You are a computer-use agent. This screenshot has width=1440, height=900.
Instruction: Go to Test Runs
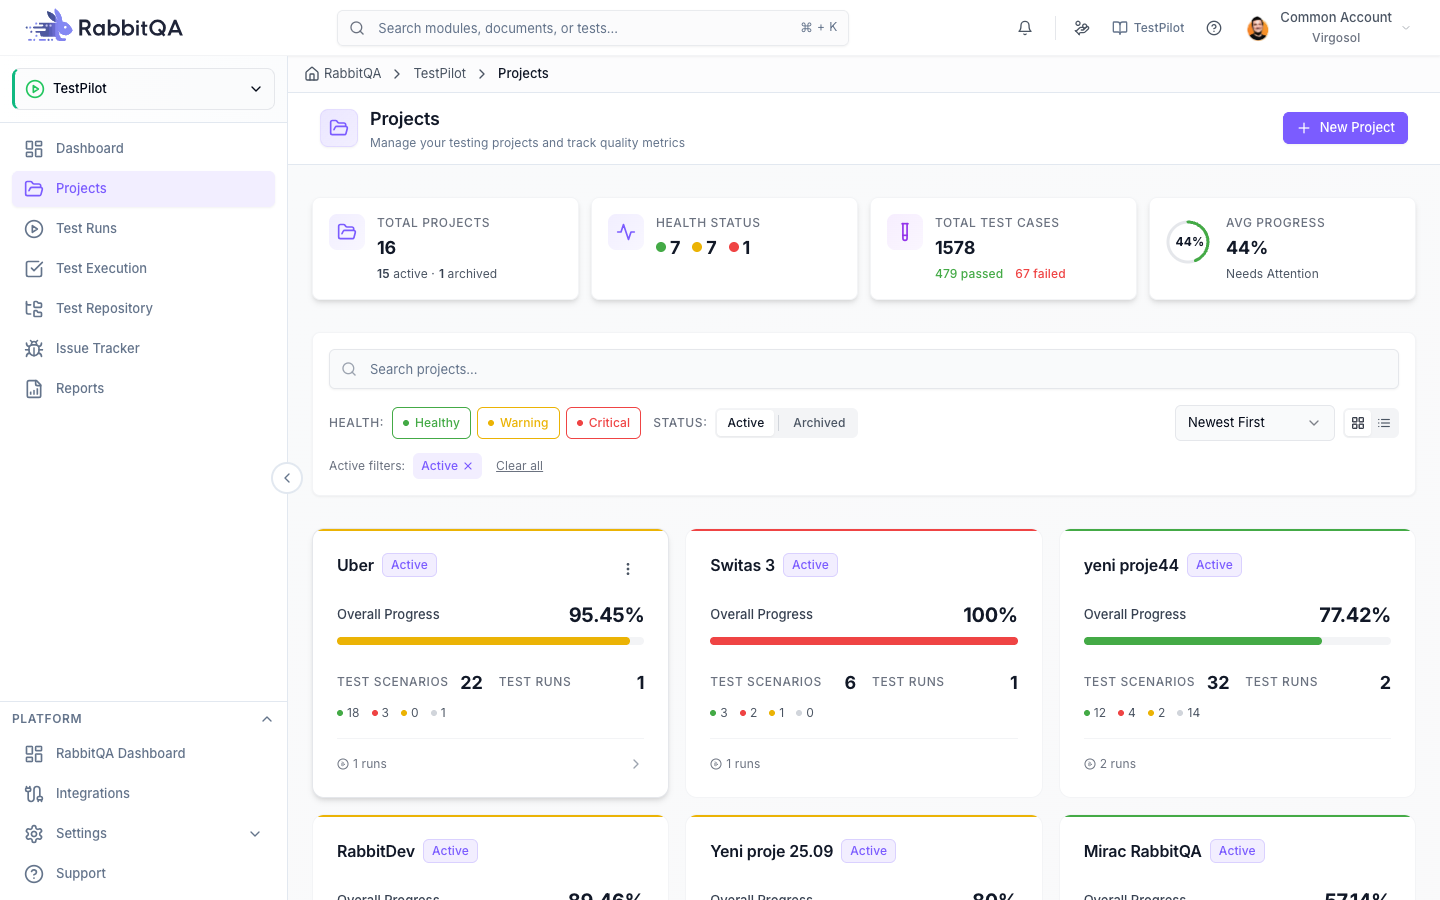coord(143,229)
